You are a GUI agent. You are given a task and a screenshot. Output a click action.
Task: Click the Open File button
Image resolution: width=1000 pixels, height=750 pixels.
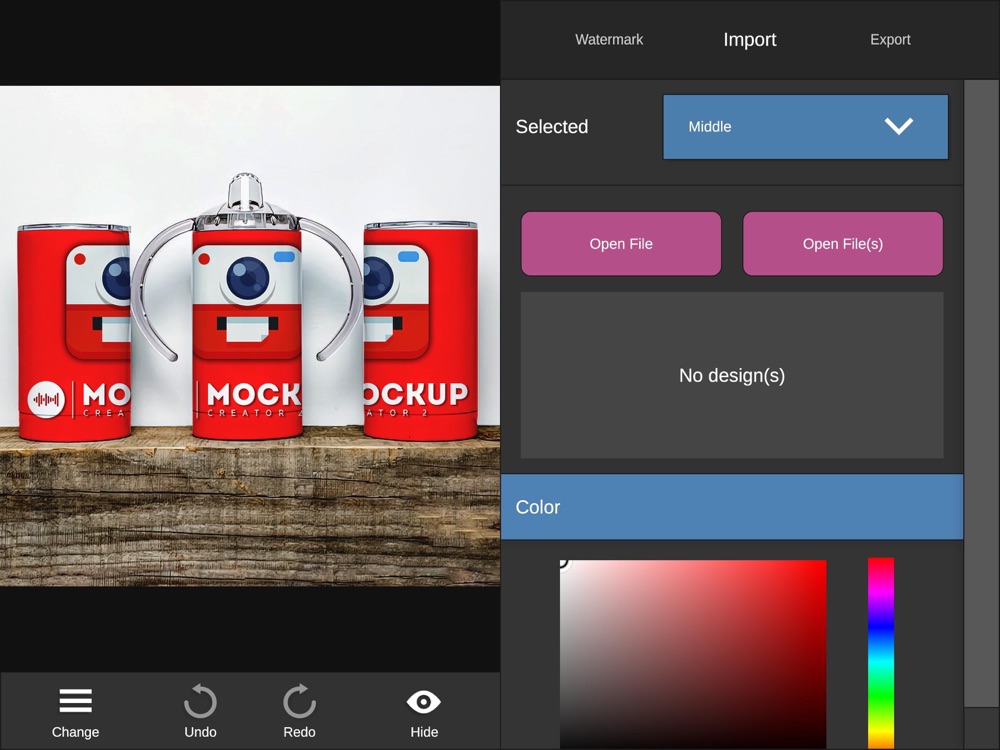pyautogui.click(x=621, y=244)
